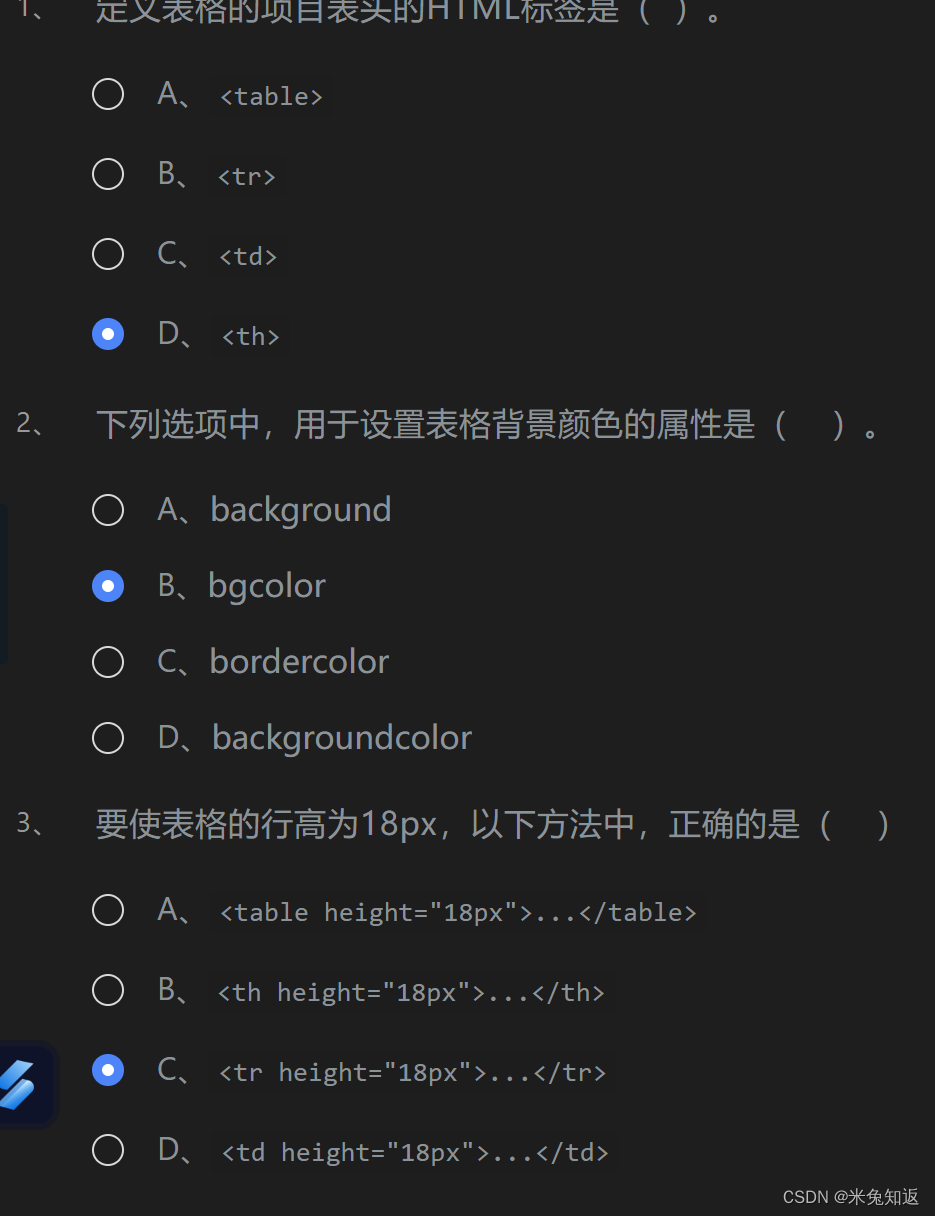Select option D td height for question 3
935x1216 pixels.
tap(108, 1149)
